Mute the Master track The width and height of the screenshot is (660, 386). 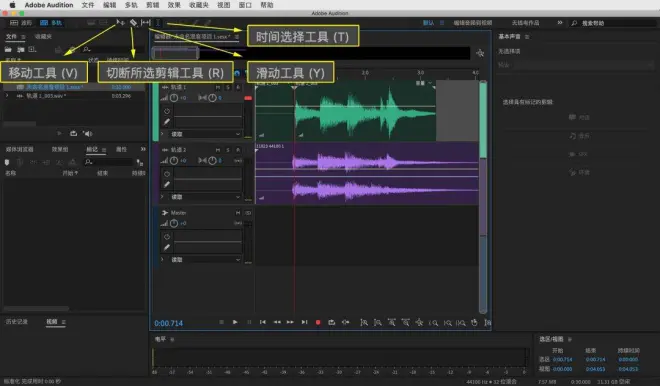point(238,213)
